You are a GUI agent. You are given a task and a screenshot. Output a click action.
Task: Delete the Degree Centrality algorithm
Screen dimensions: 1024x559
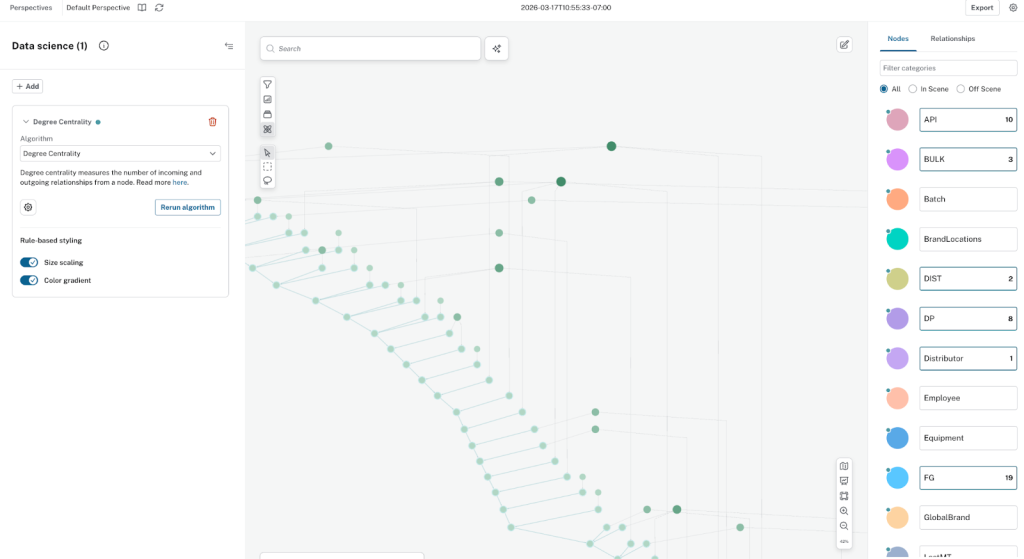[x=212, y=122]
